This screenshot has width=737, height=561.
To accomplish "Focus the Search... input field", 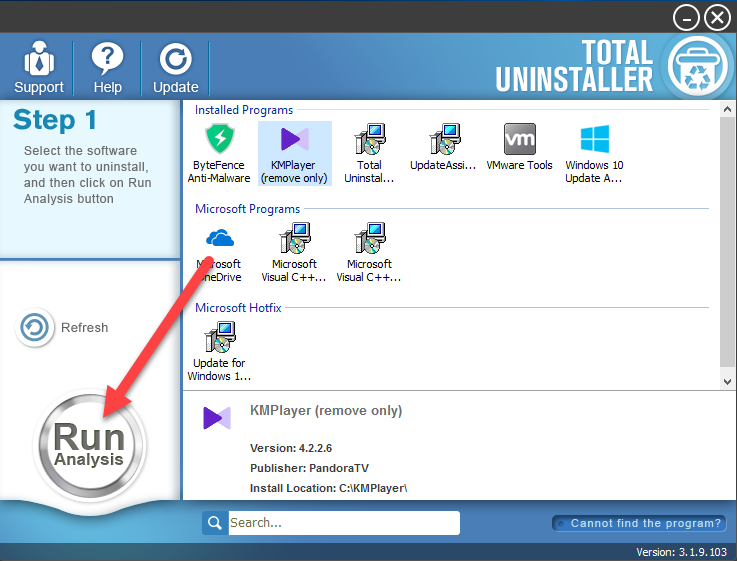I will click(x=344, y=522).
